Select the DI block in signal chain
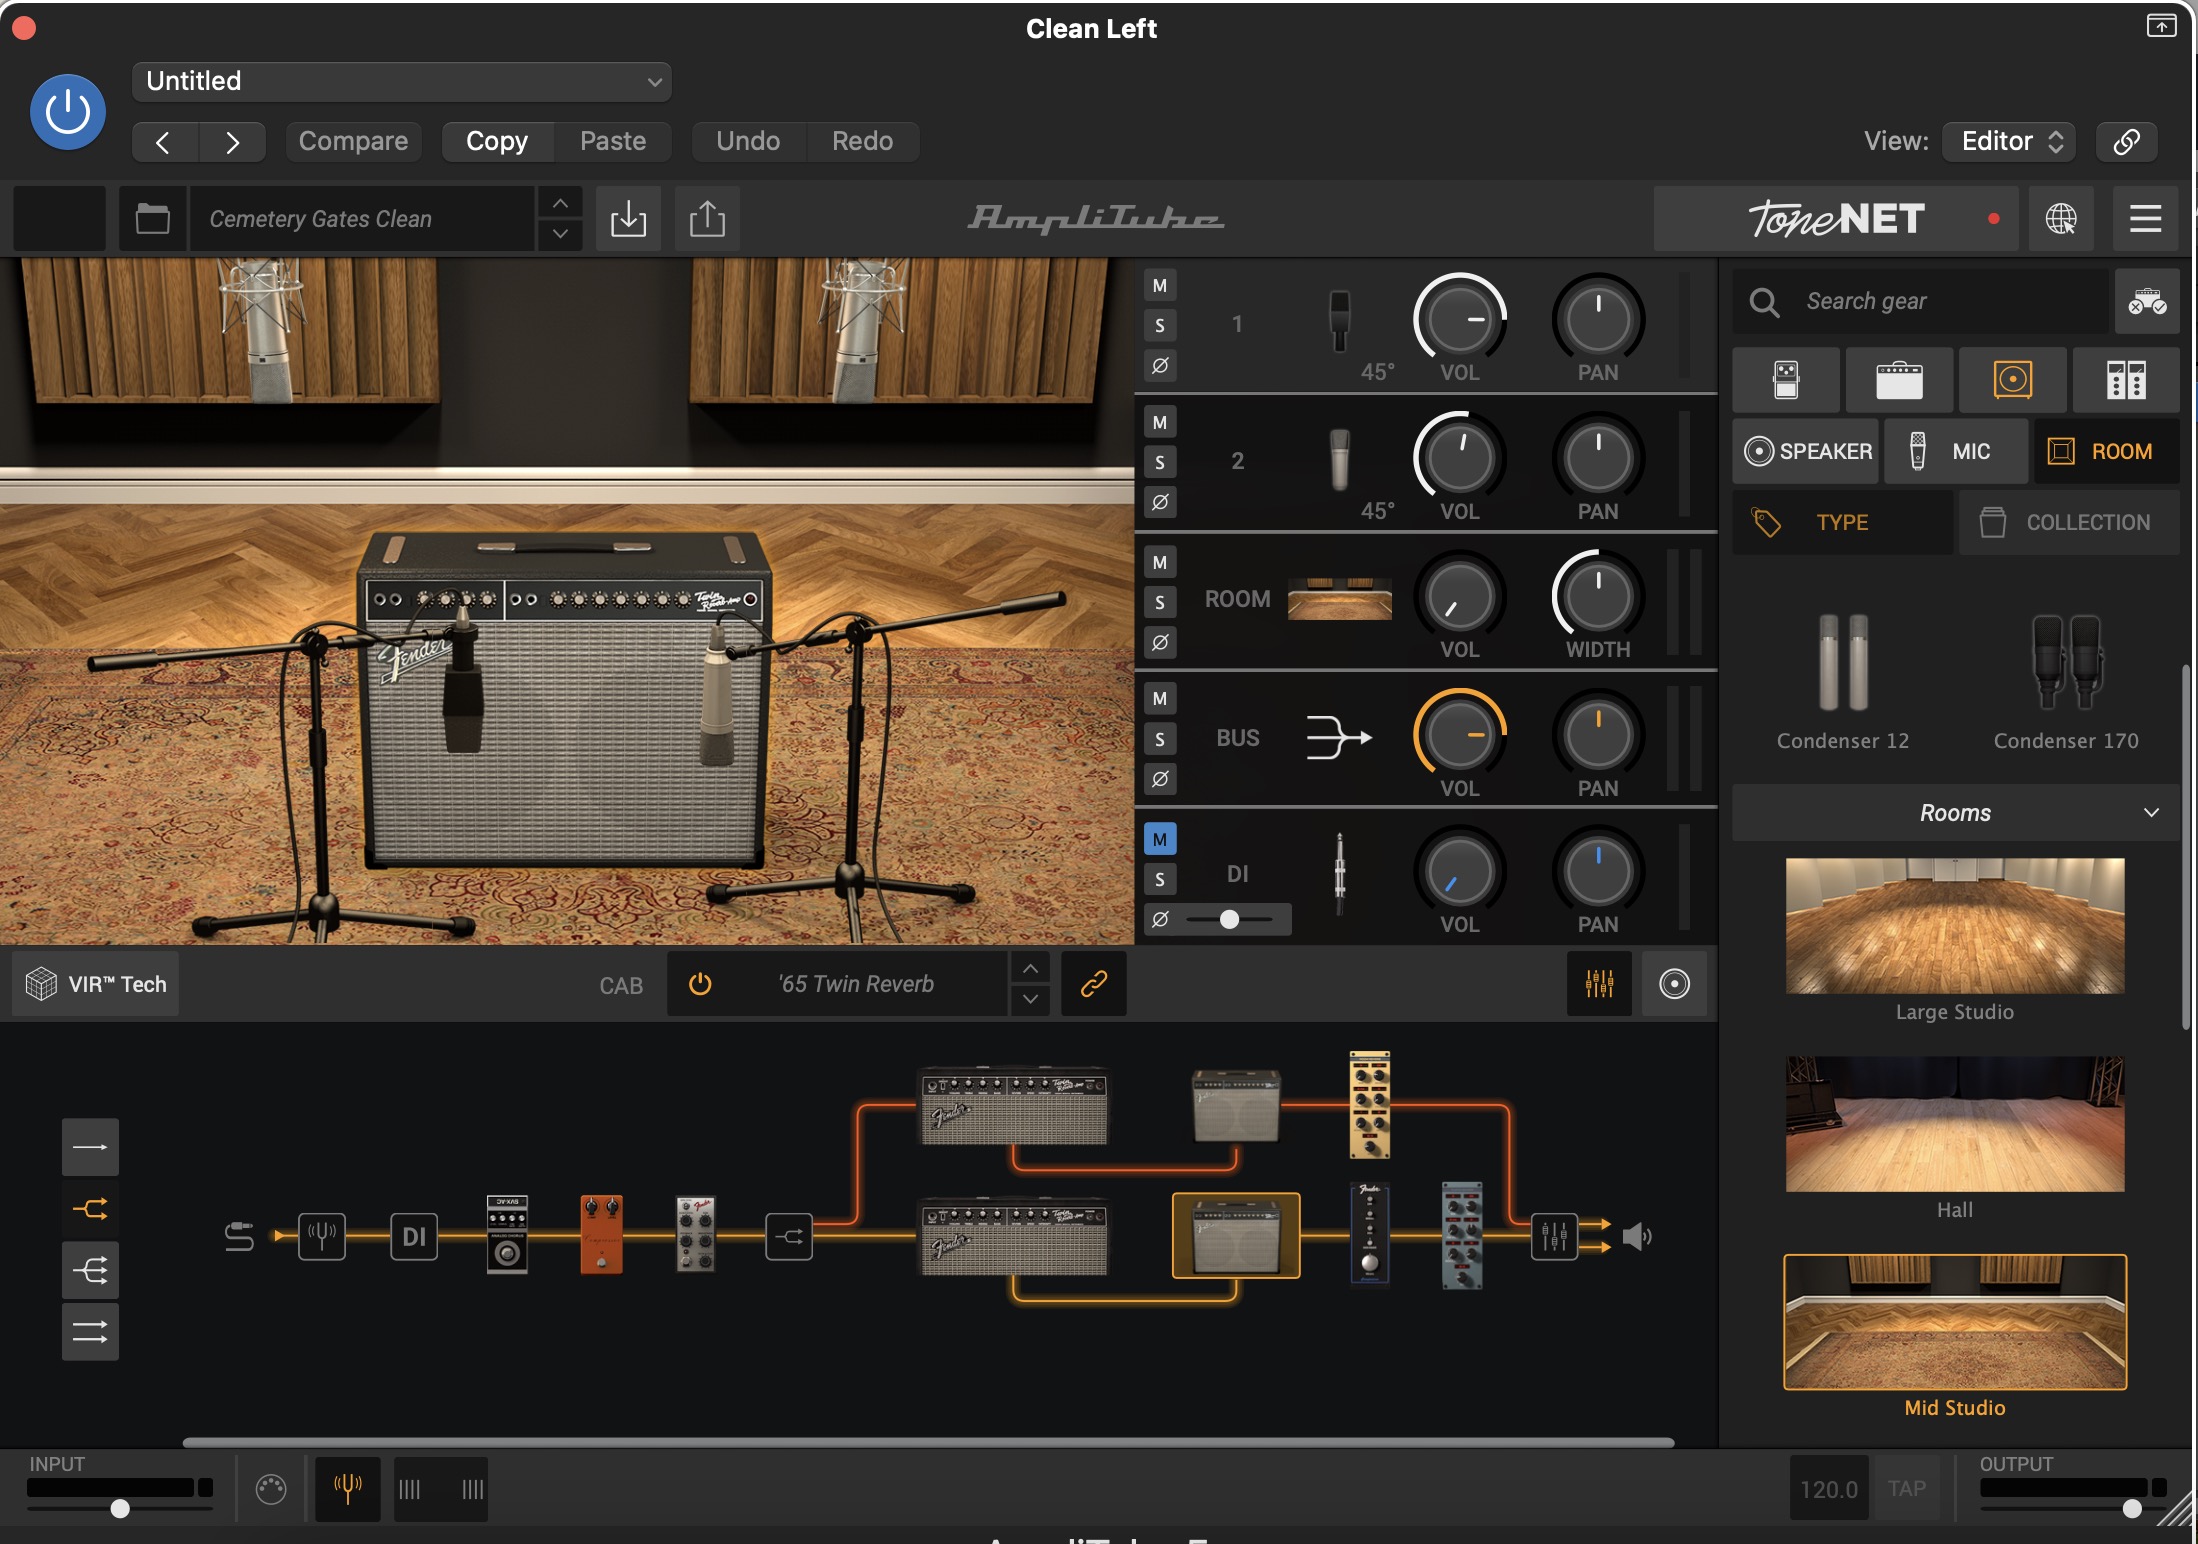Screen dimensions: 2198x1544 [x=414, y=1236]
